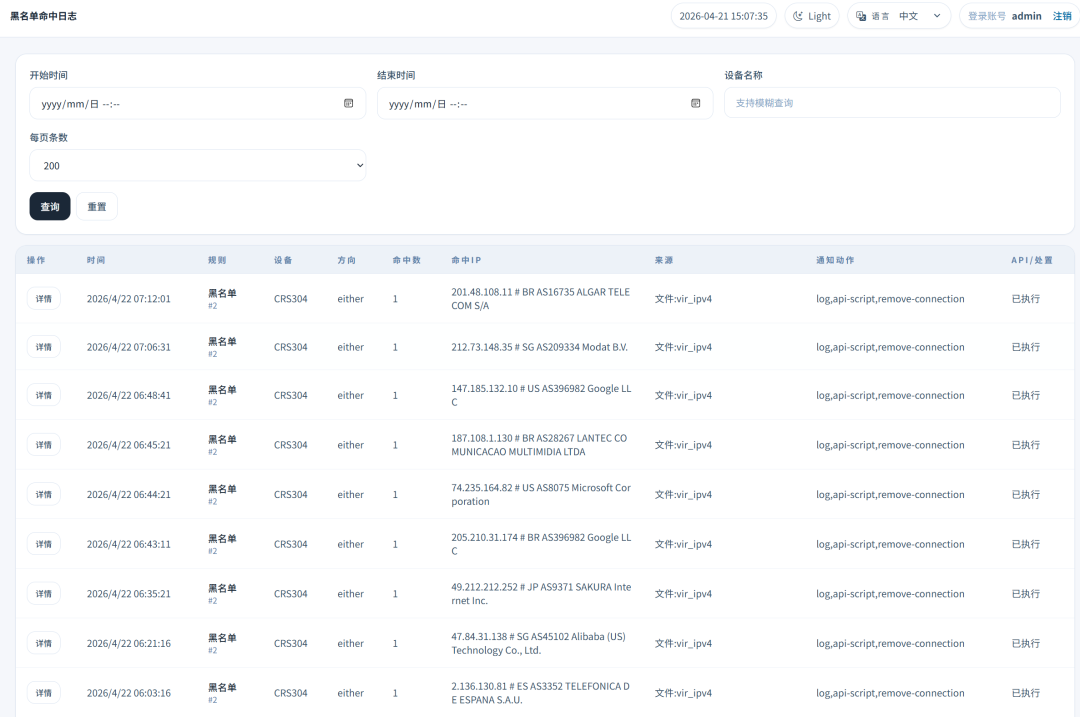Open 详情 for 07:06:31 entry
1080x717 pixels.
coord(43,346)
